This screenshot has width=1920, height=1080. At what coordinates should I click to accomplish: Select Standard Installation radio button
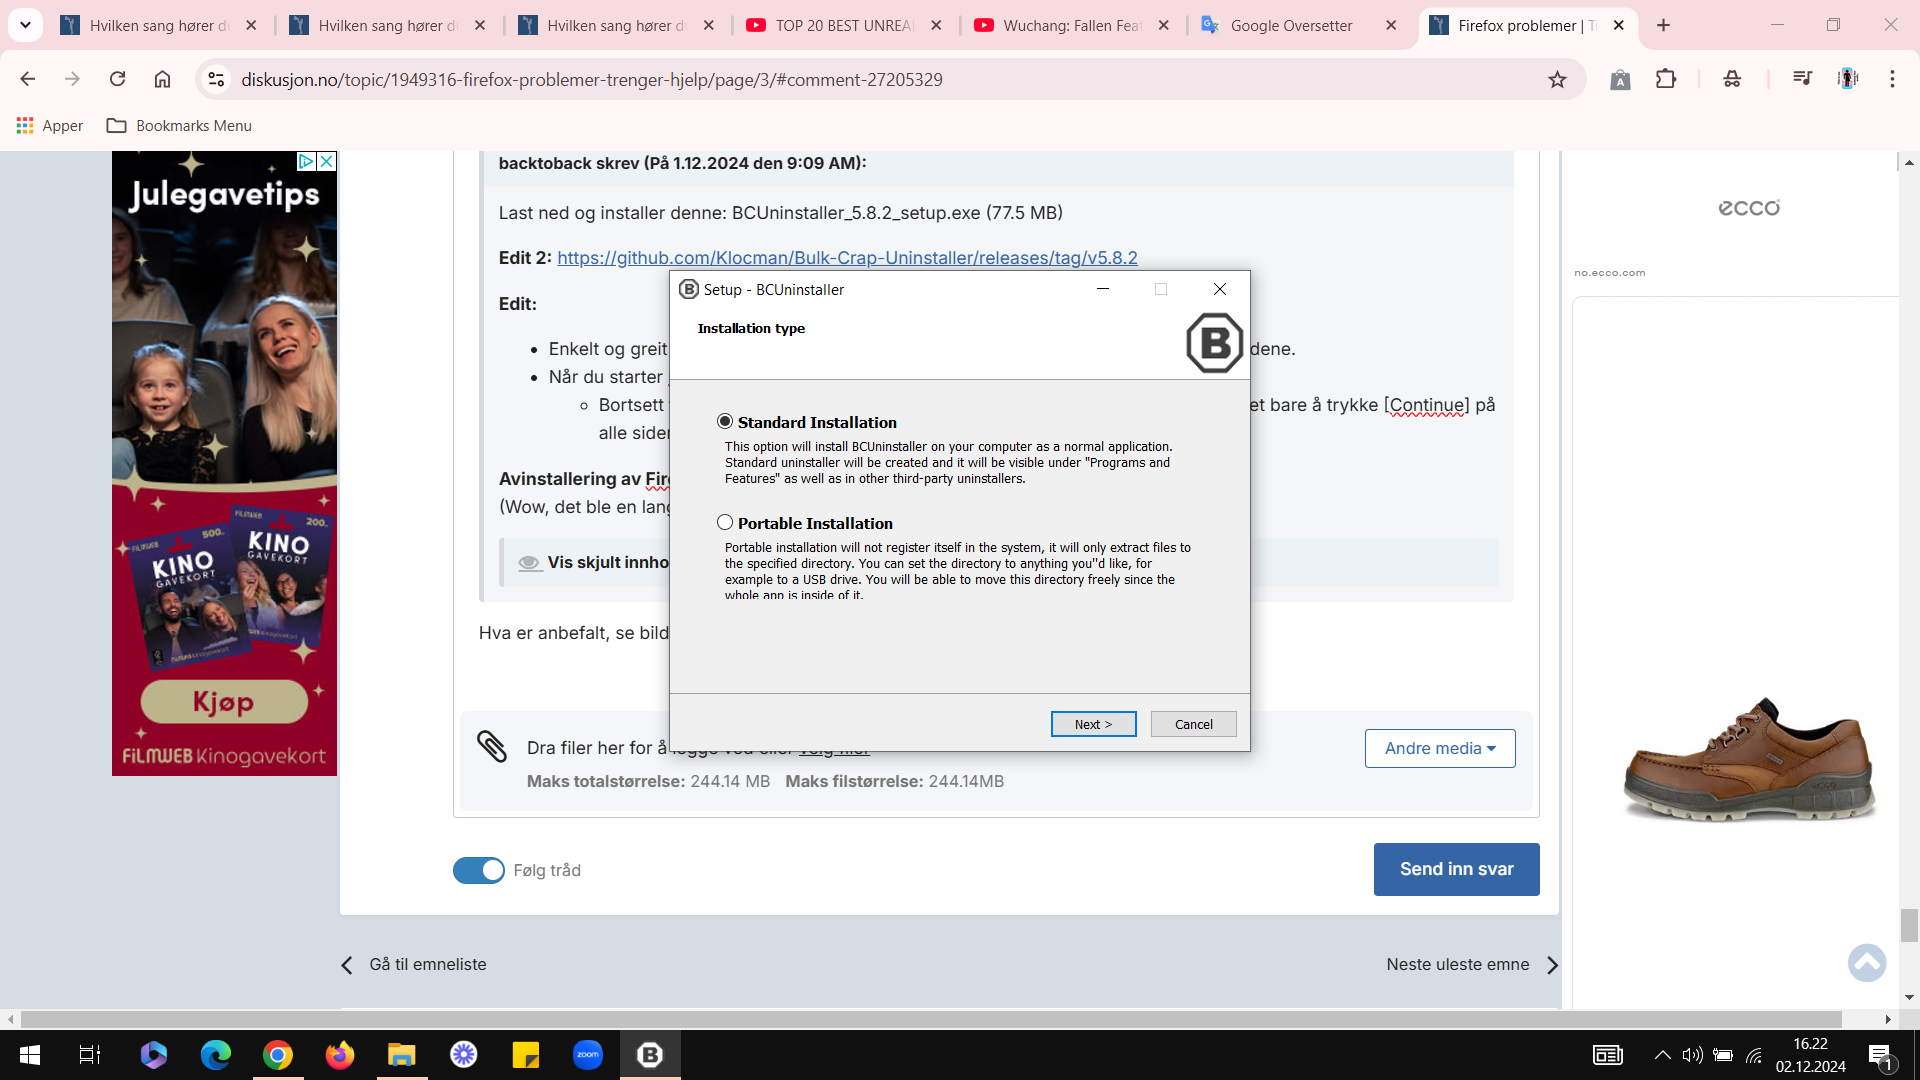click(x=725, y=422)
